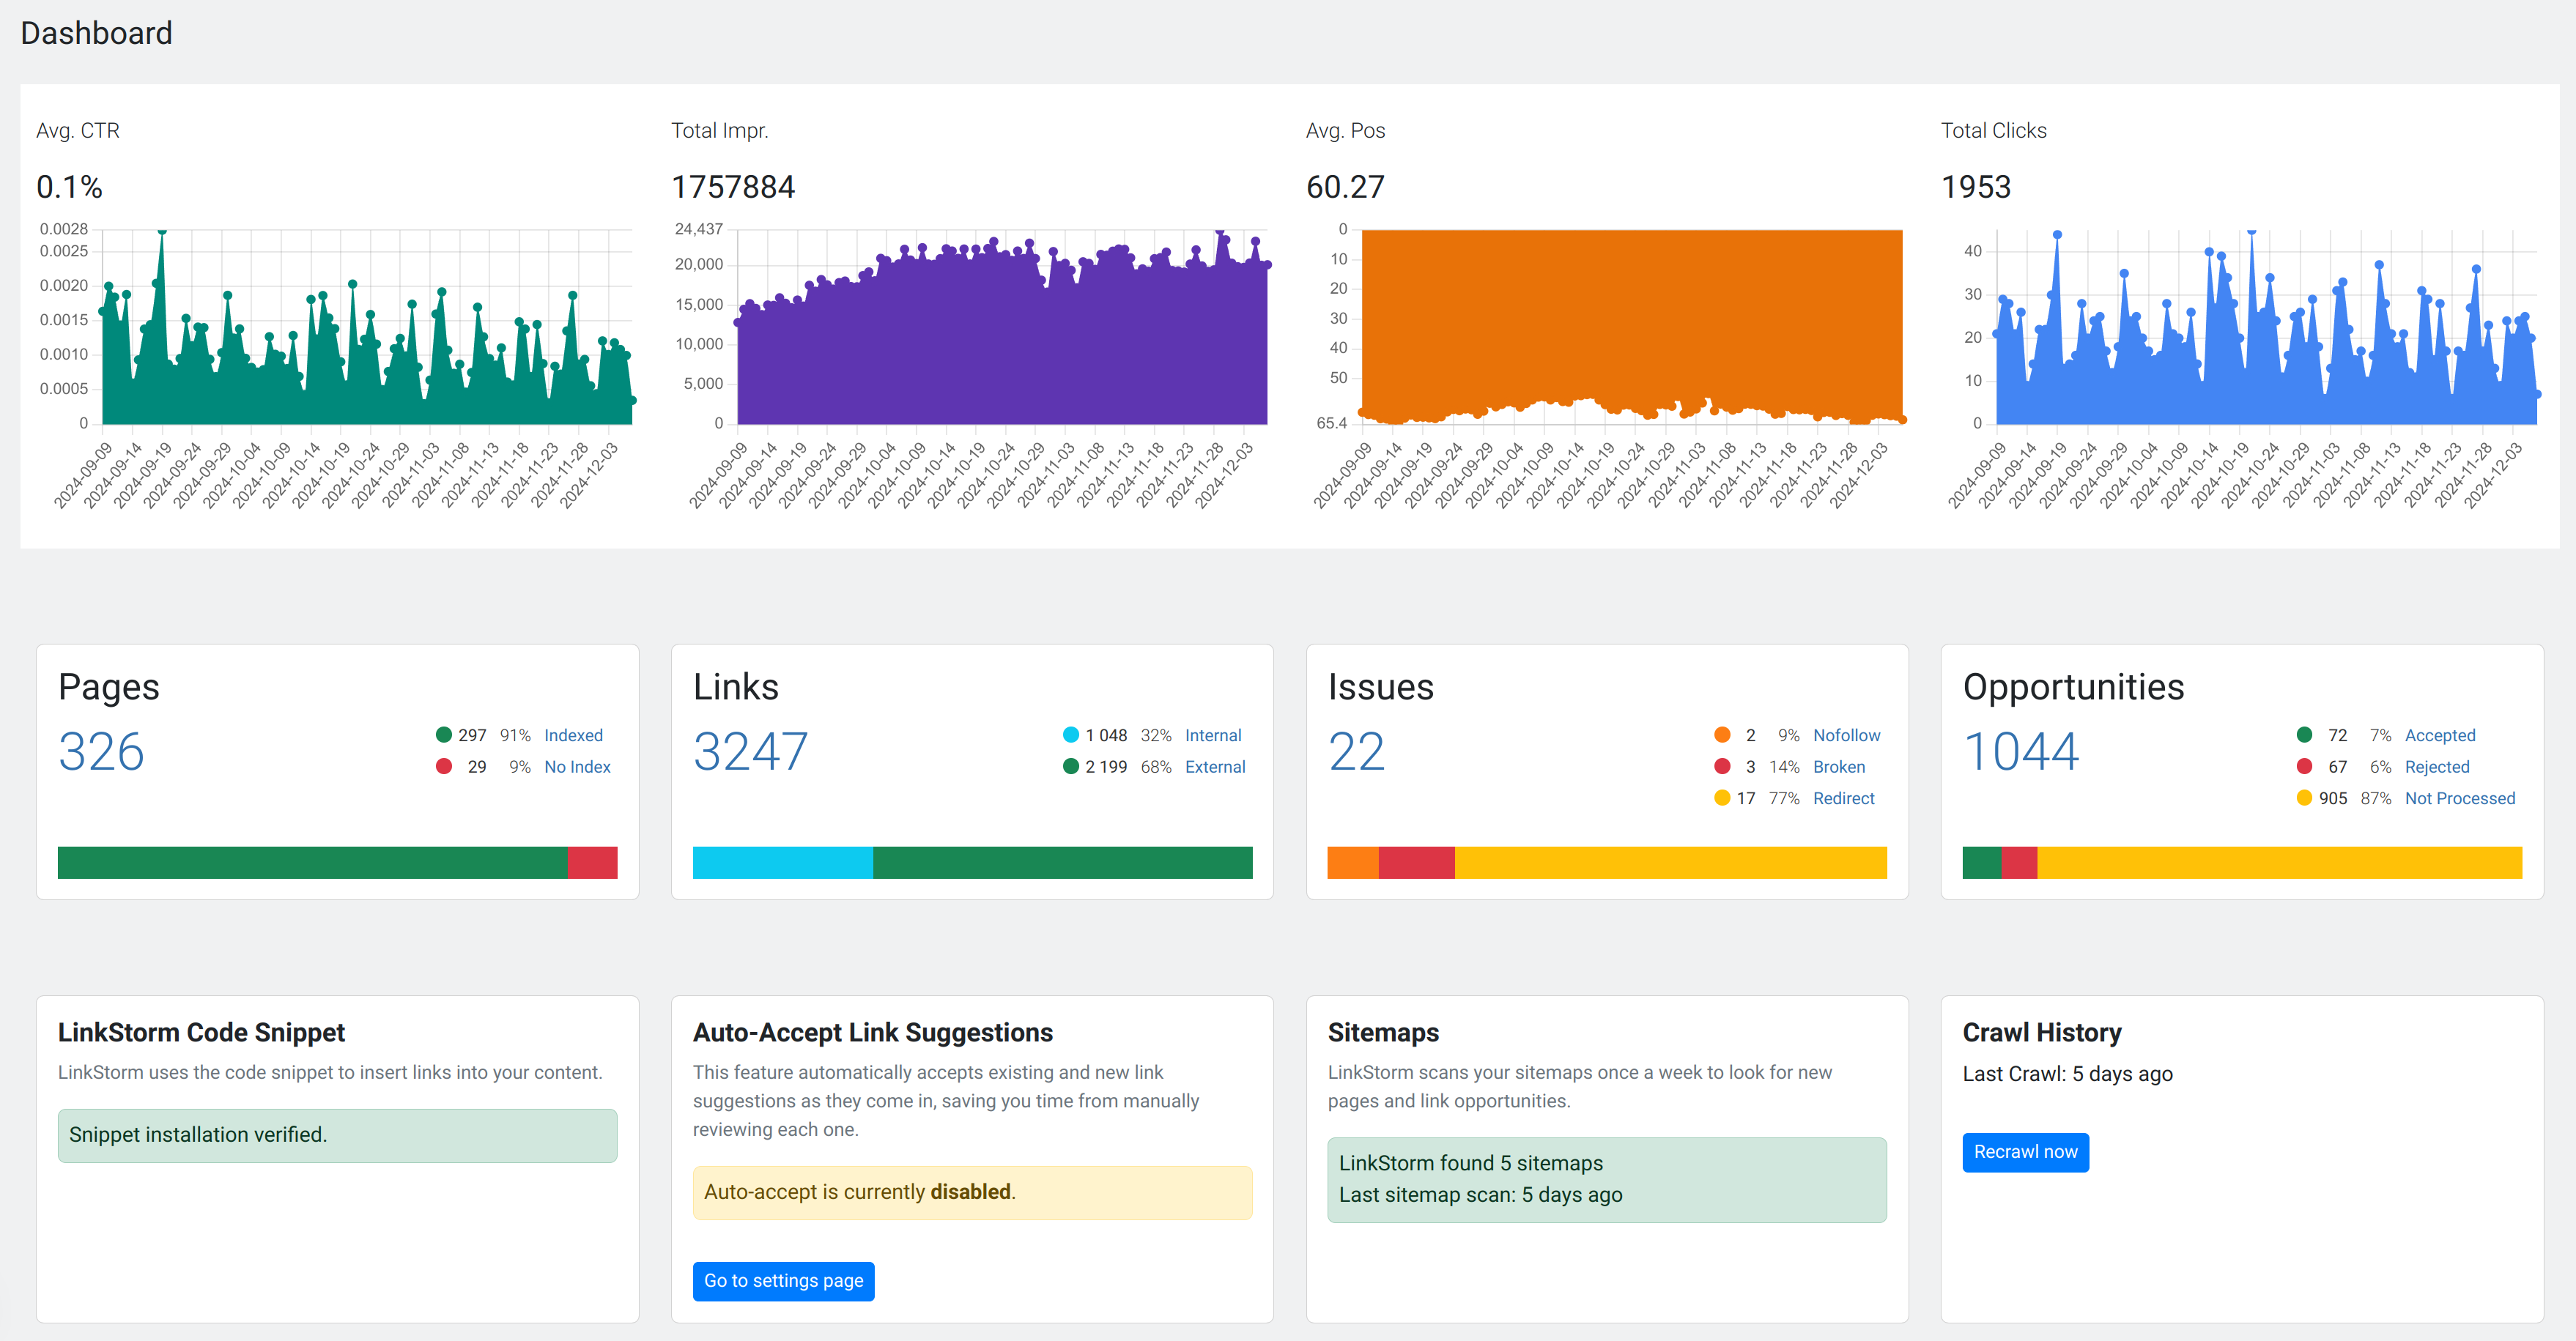Image resolution: width=2576 pixels, height=1341 pixels.
Task: Click the Total Impr. value 1757884
Action: click(733, 187)
